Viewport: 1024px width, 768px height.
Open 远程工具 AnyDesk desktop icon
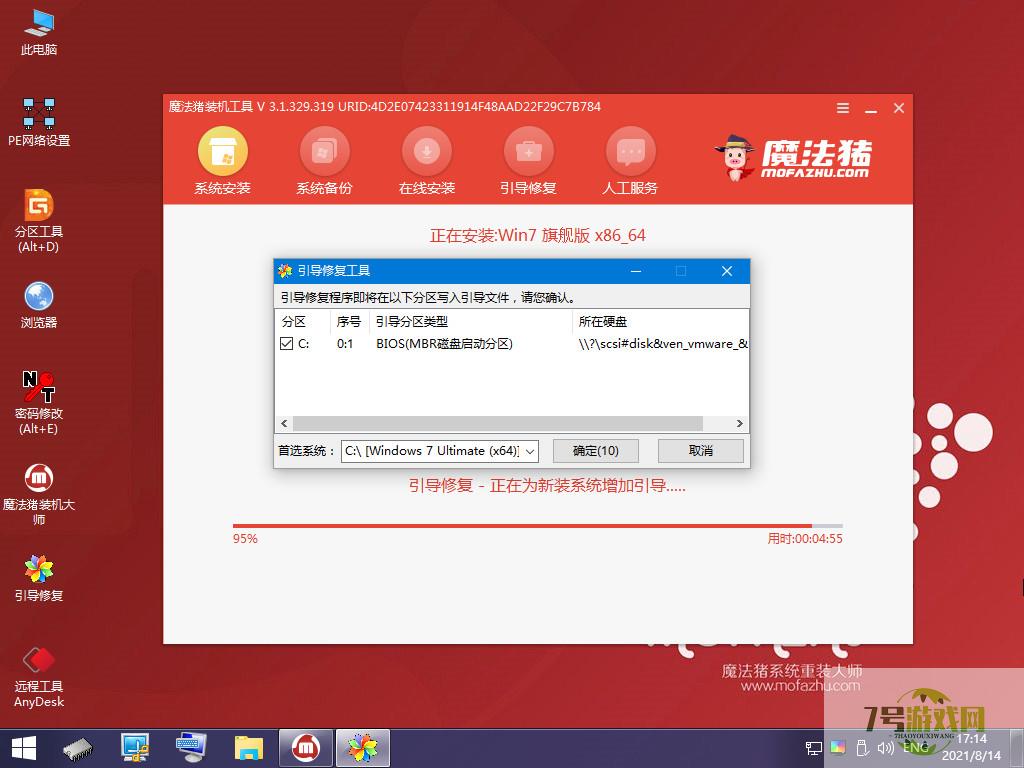tap(39, 677)
